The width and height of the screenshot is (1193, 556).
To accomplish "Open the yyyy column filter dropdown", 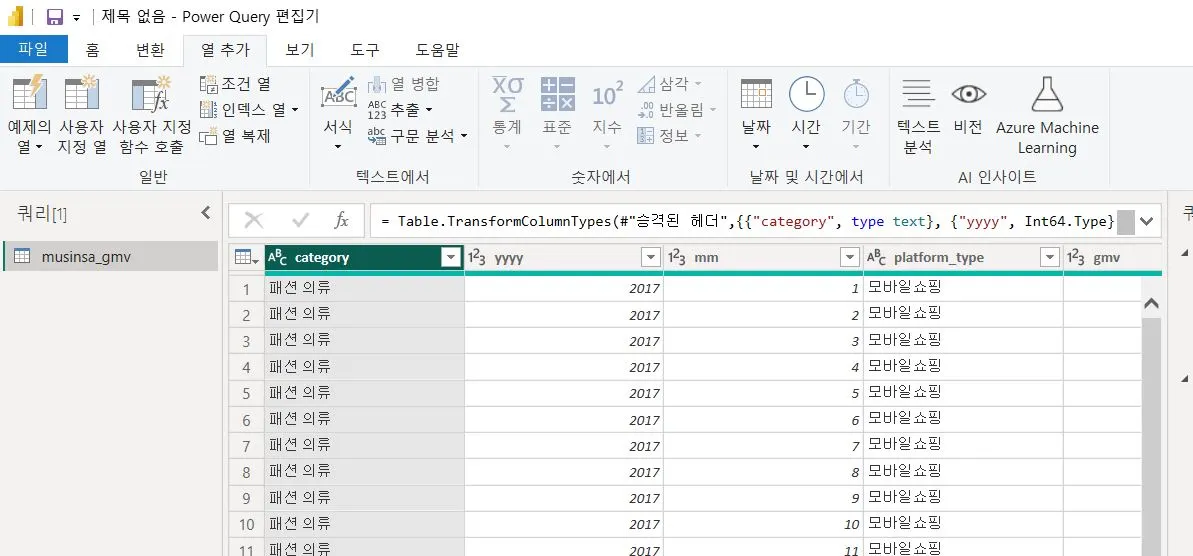I will point(651,258).
